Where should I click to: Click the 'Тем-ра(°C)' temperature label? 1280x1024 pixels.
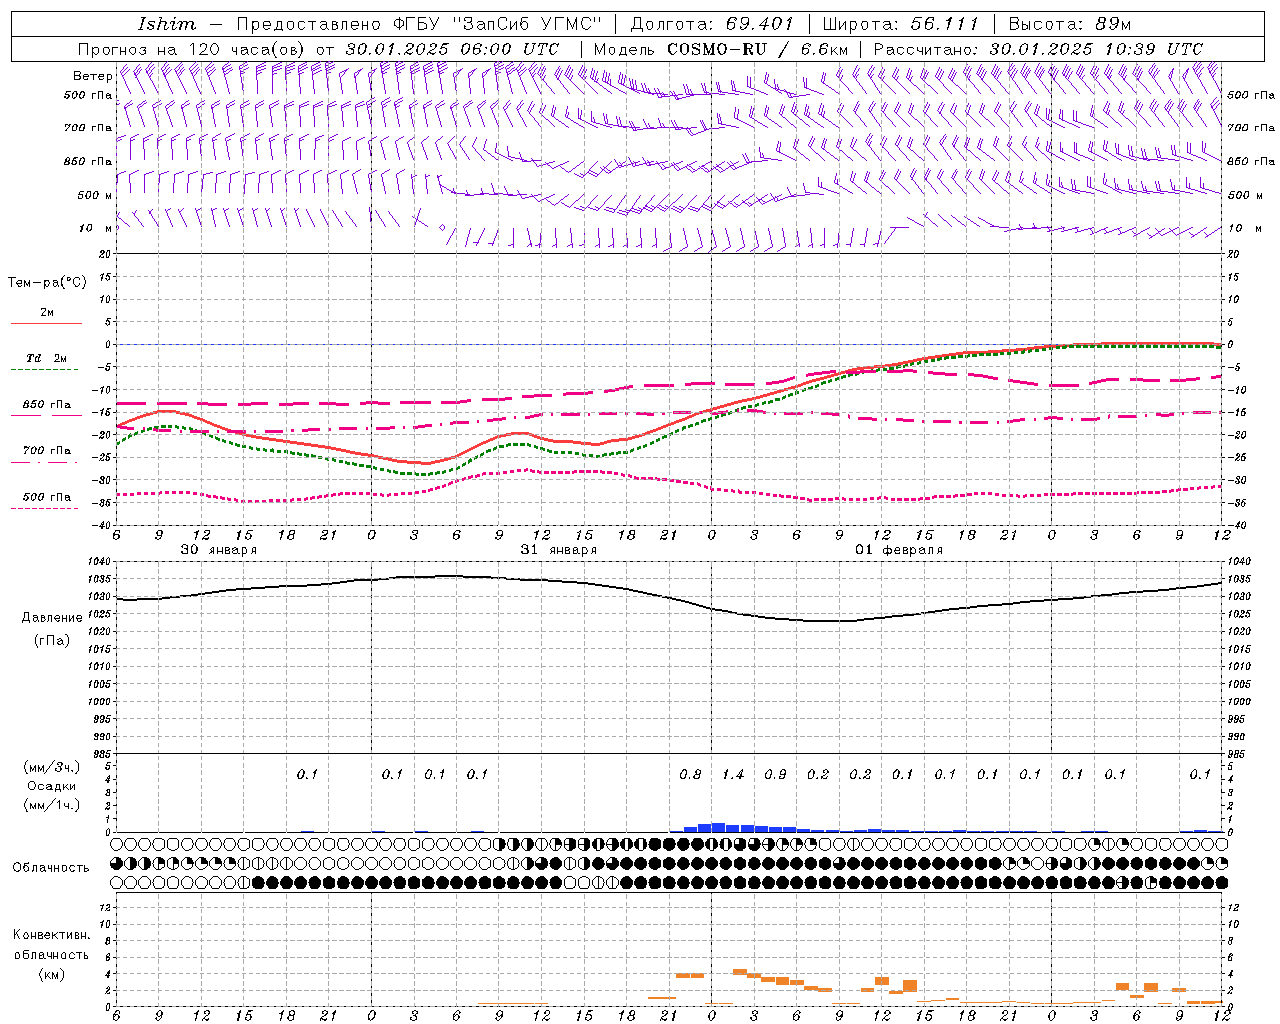tap(47, 283)
